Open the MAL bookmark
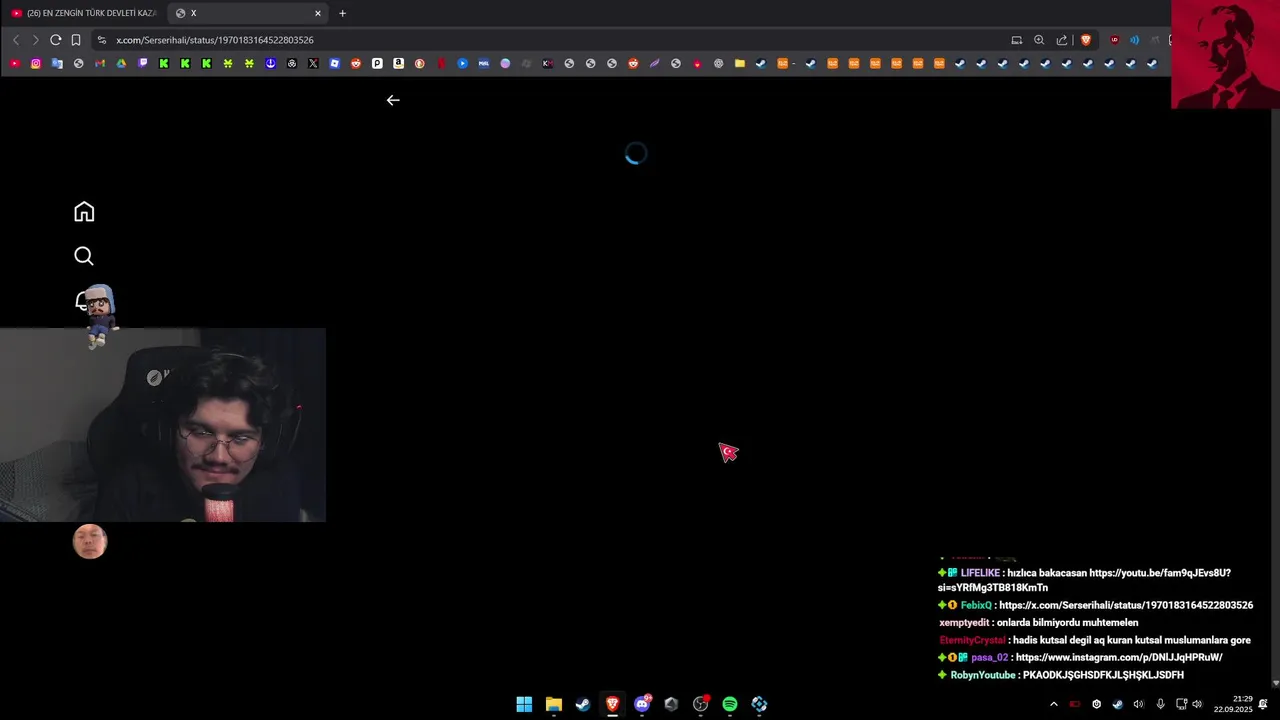This screenshot has height=720, width=1280. click(483, 63)
